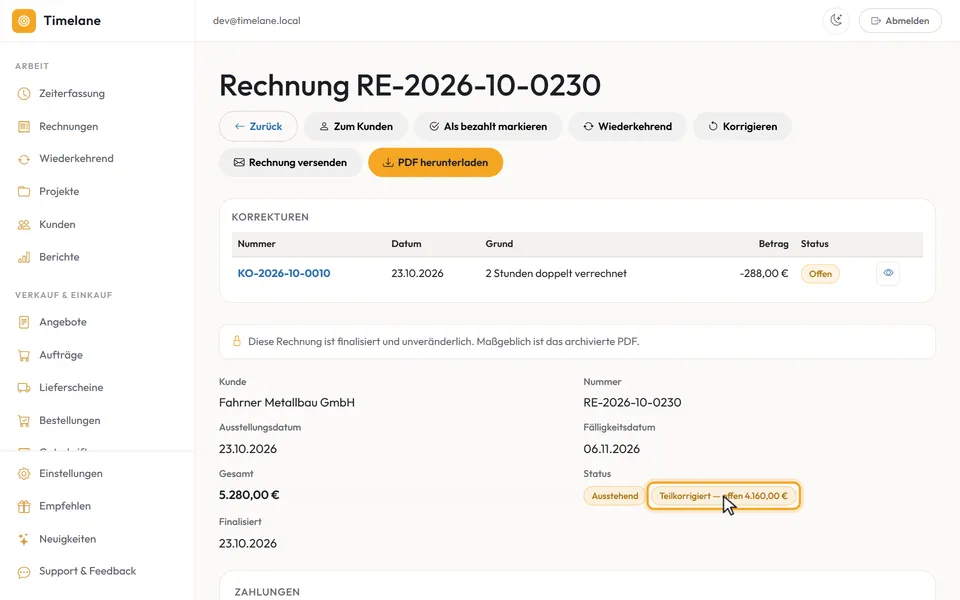Open Kunden in sidebar
The width and height of the screenshot is (960, 600).
point(57,225)
